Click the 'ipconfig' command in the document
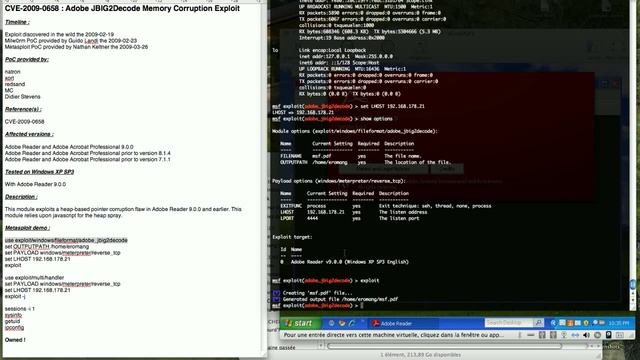640x360 pixels. click(x=14, y=327)
